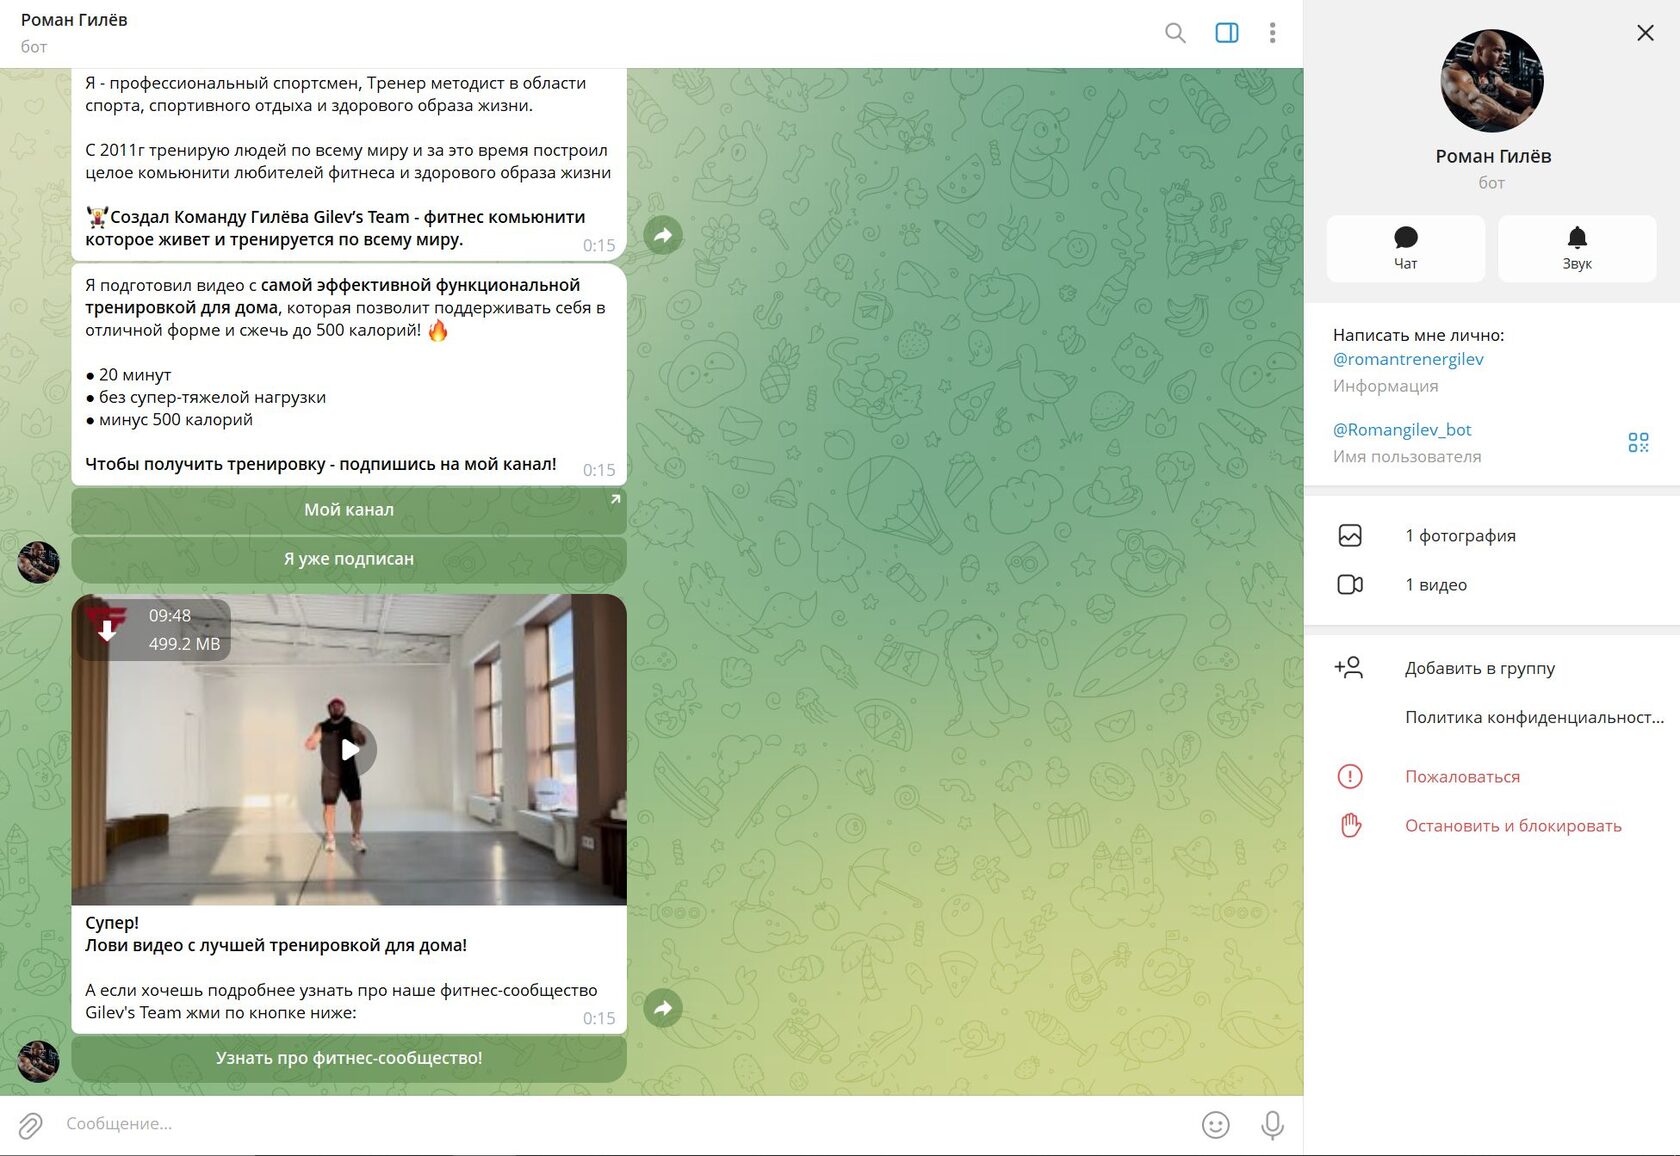The width and height of the screenshot is (1680, 1156).
Task: Play the workout video
Action: coord(349,749)
